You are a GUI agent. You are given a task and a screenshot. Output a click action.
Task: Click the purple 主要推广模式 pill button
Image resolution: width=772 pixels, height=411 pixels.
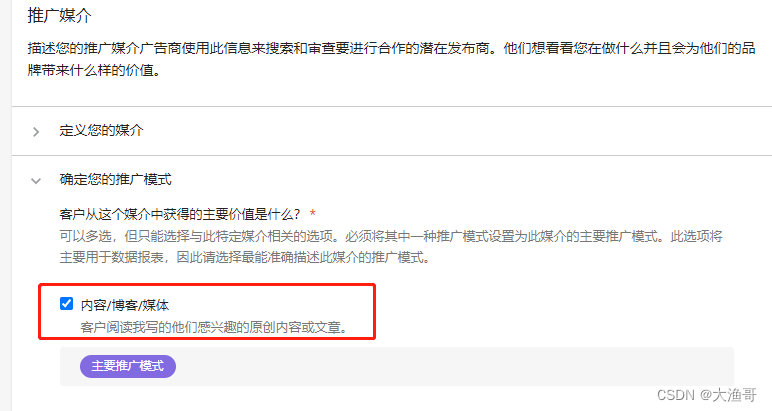[x=128, y=366]
